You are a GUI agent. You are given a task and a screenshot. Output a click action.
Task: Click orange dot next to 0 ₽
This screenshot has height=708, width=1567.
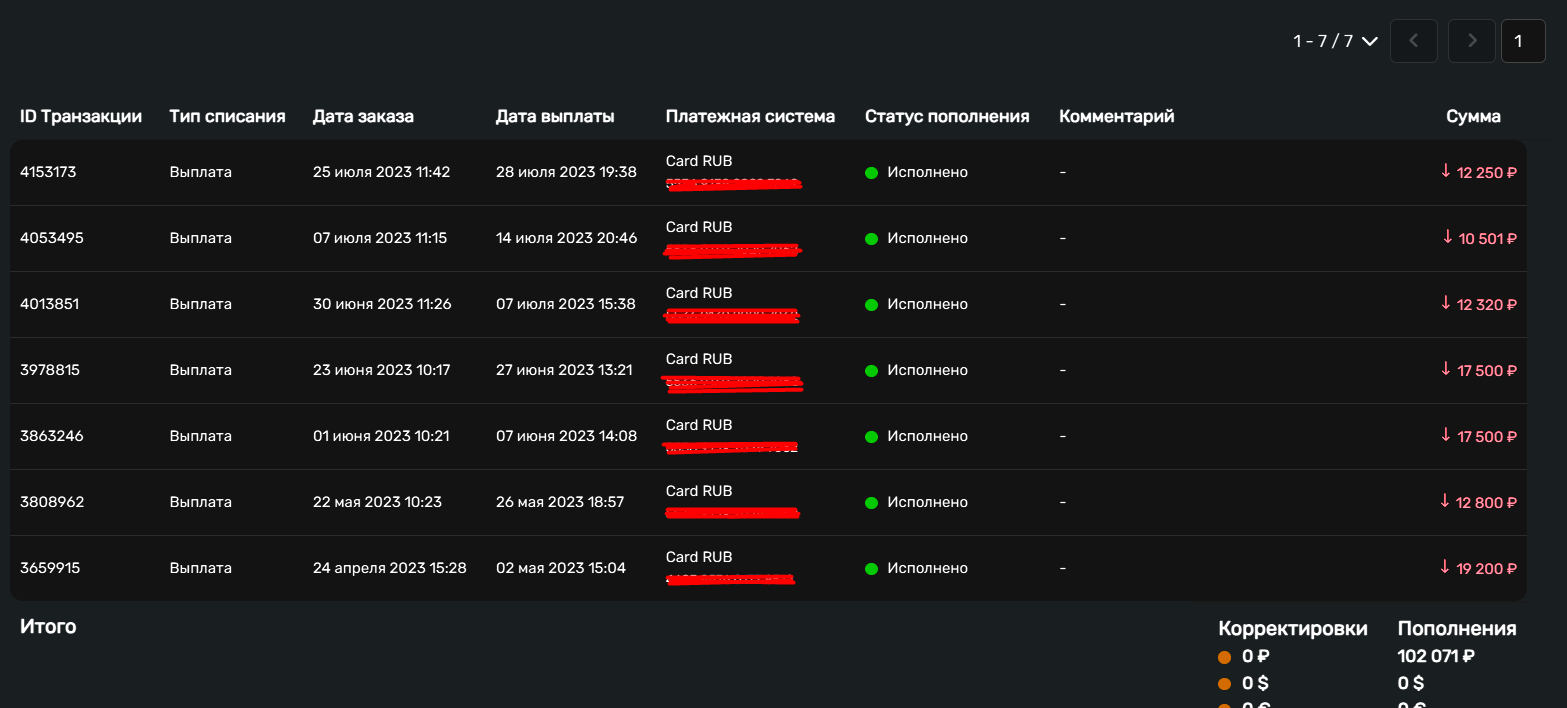(x=1224, y=658)
